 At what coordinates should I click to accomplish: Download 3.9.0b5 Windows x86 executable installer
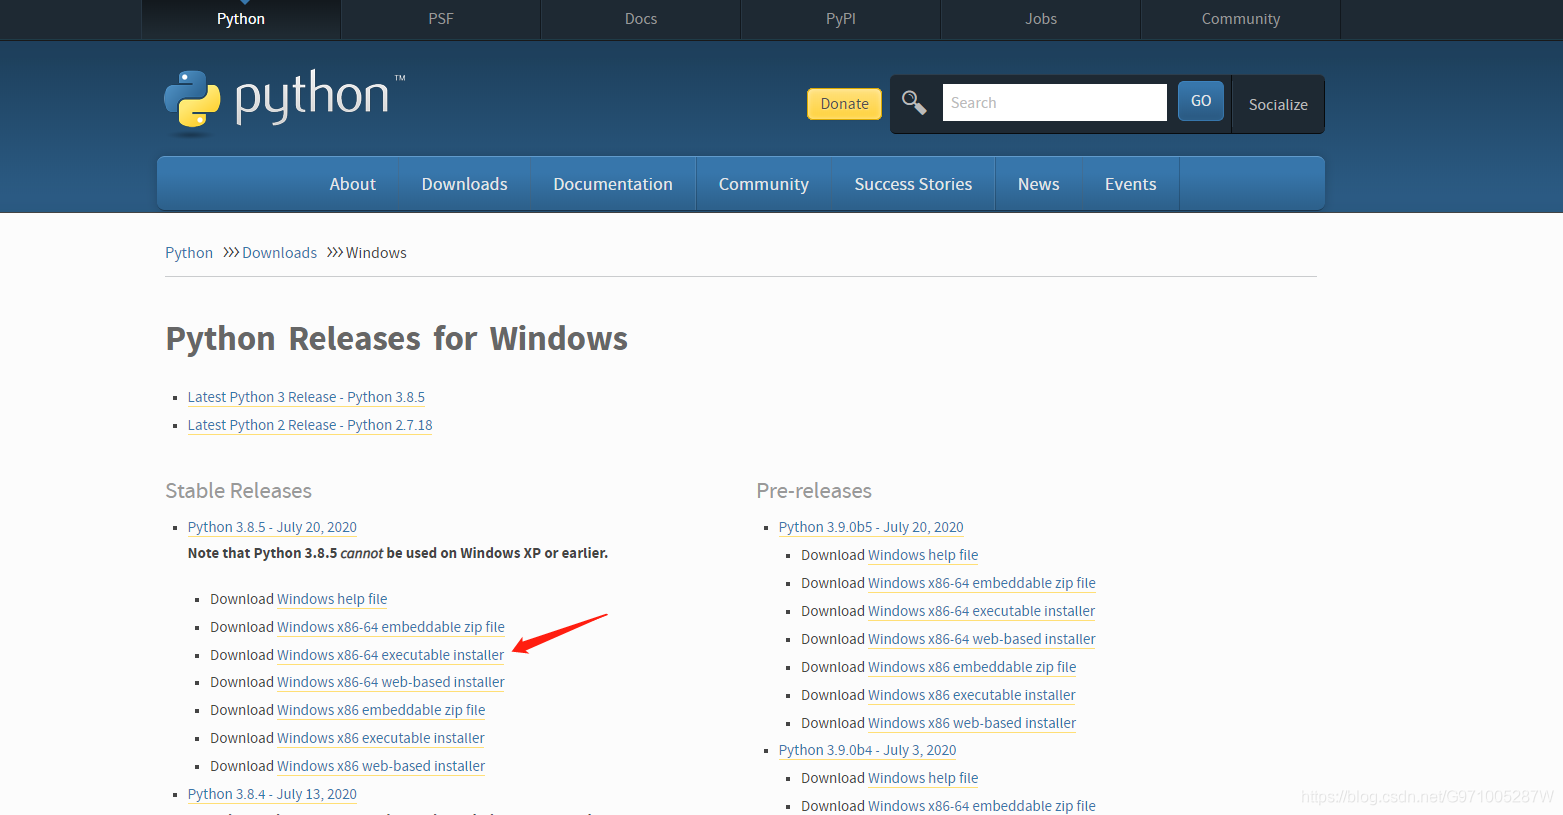pyautogui.click(x=972, y=695)
